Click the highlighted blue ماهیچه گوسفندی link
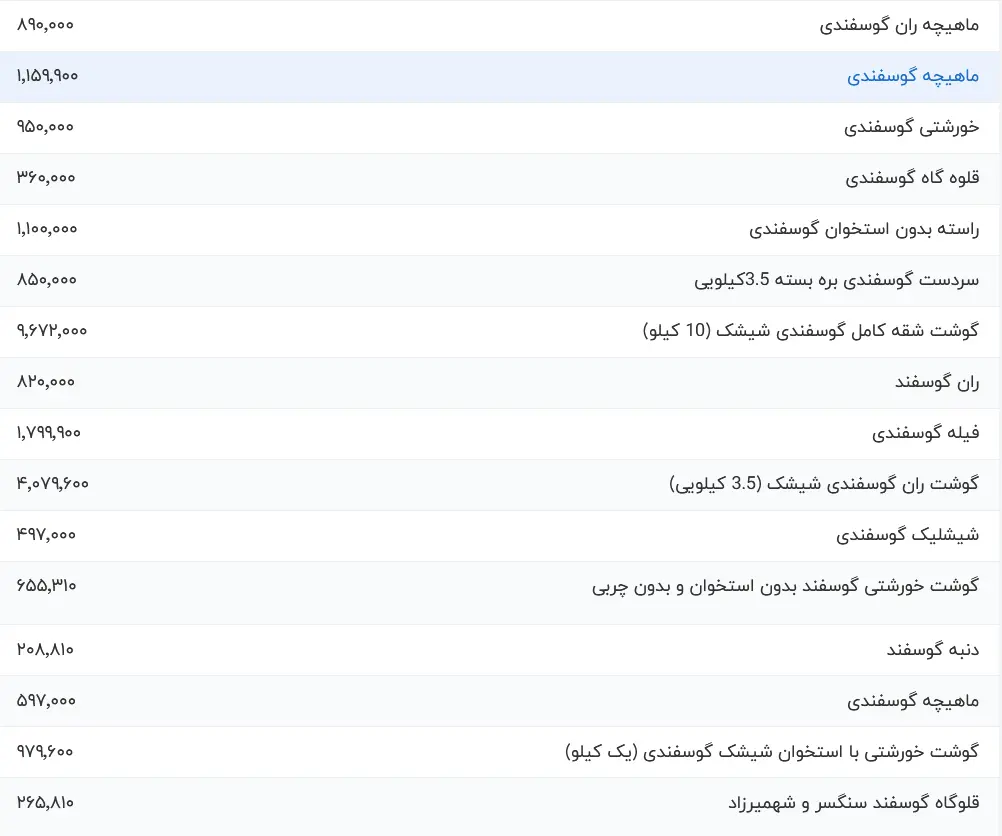Screen dimensions: 1002x836 (913, 76)
